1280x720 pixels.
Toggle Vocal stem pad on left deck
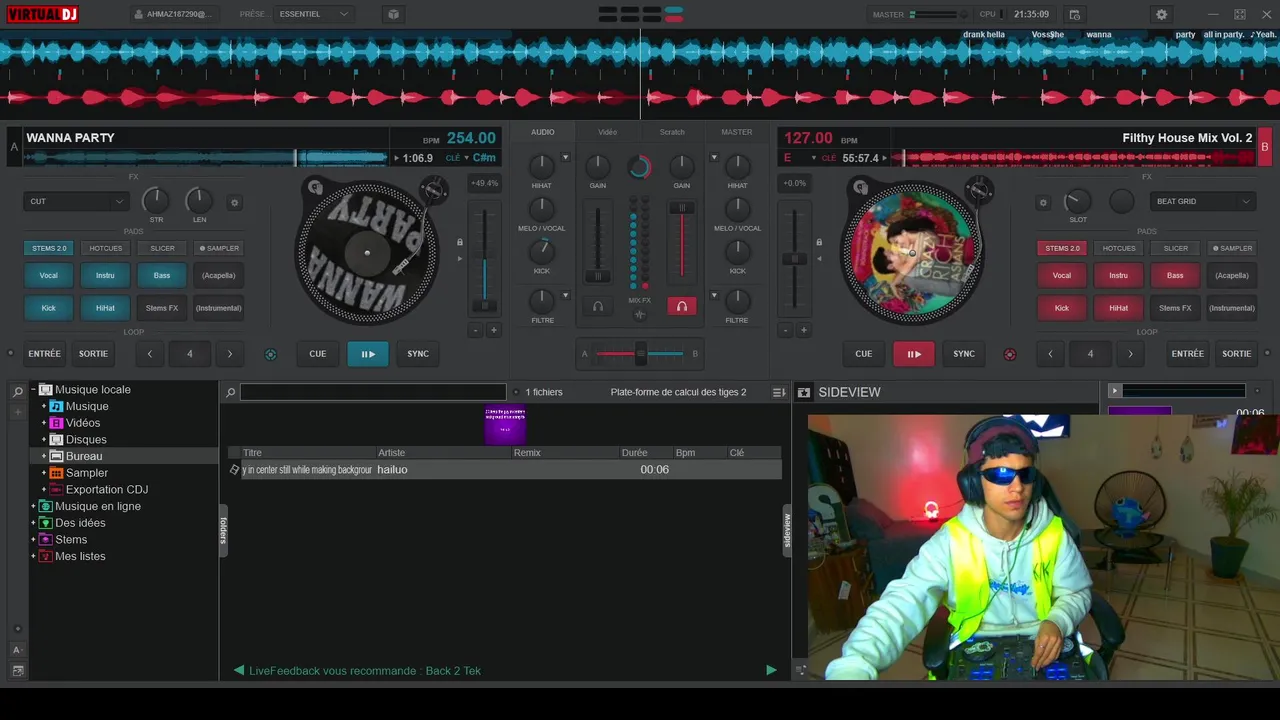pyautogui.click(x=48, y=275)
